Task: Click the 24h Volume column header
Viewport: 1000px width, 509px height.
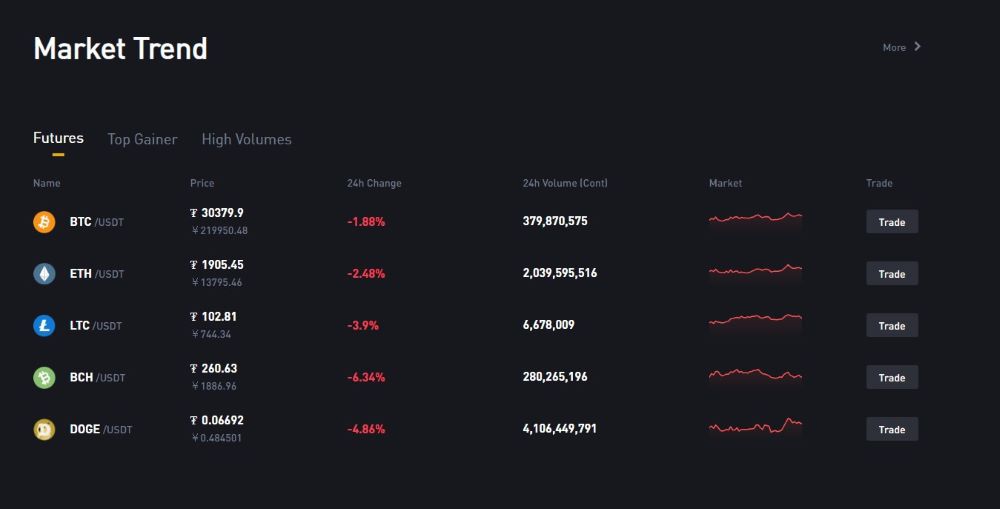Action: point(565,184)
